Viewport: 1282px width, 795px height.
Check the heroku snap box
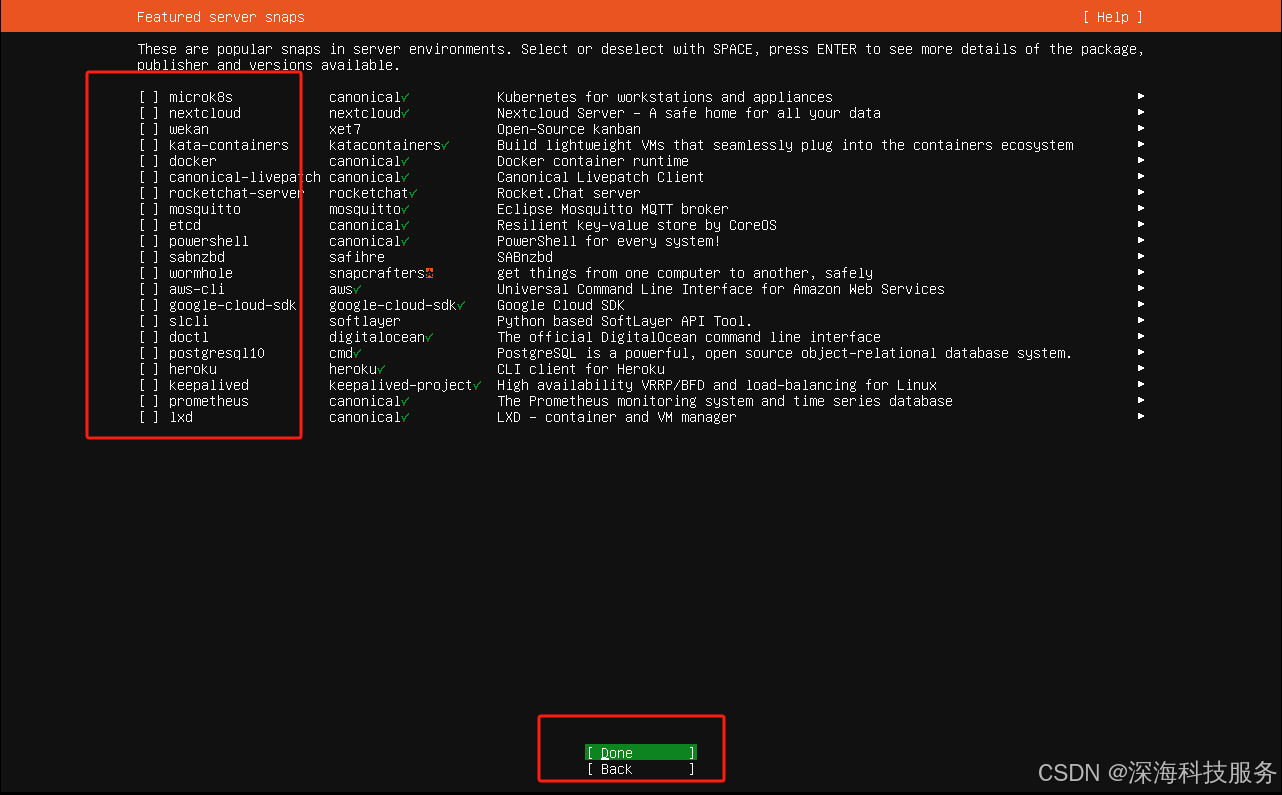[149, 369]
